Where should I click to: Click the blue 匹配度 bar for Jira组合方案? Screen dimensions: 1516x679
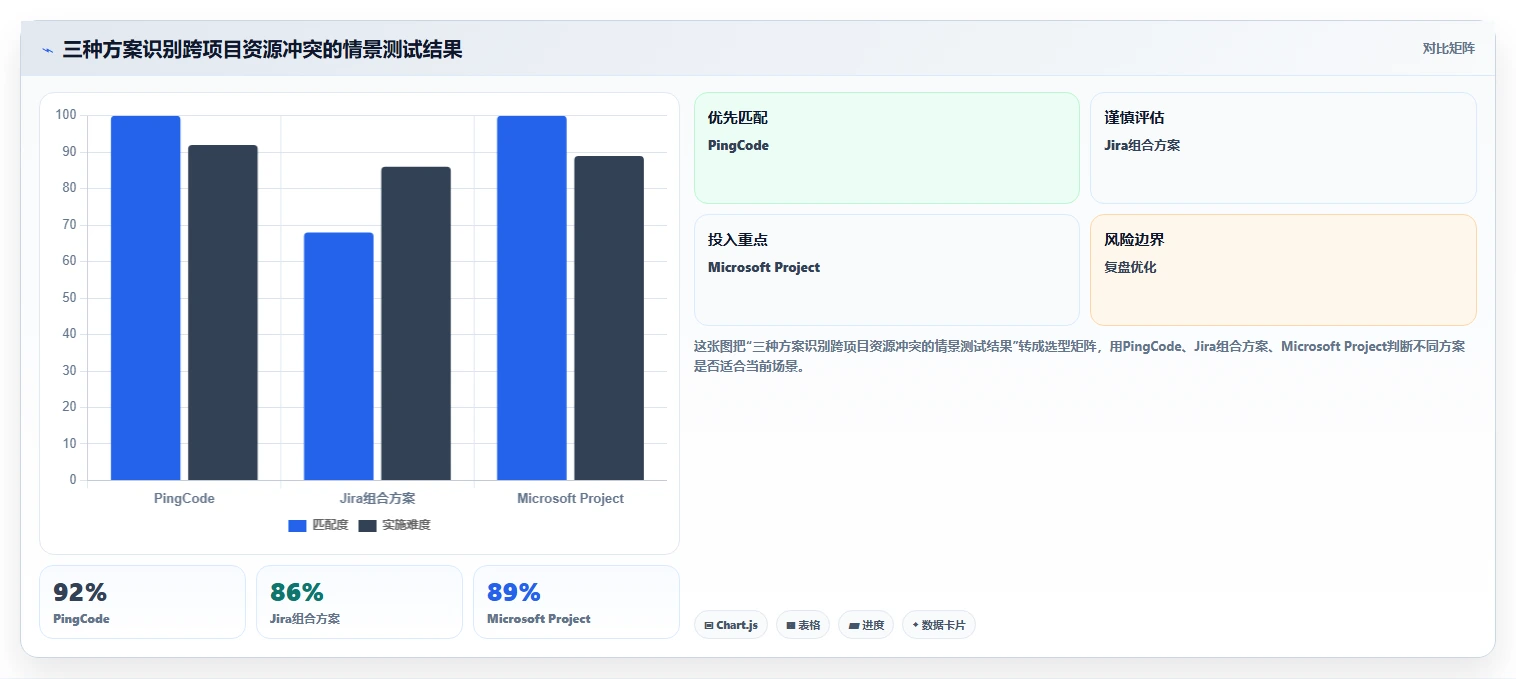pyautogui.click(x=339, y=356)
